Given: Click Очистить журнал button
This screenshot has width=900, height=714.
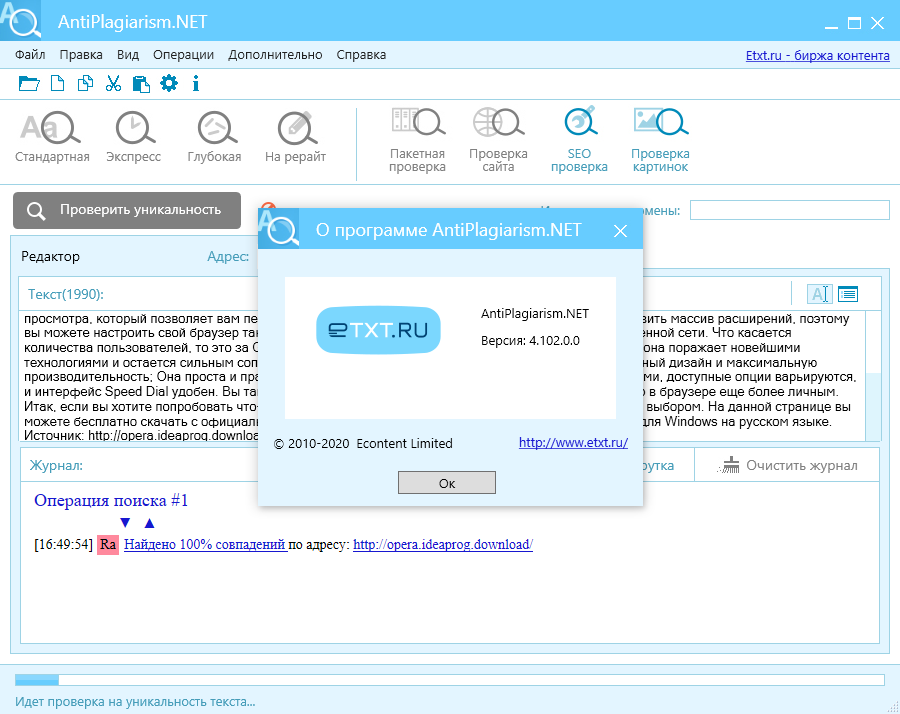Looking at the screenshot, I should coord(787,465).
